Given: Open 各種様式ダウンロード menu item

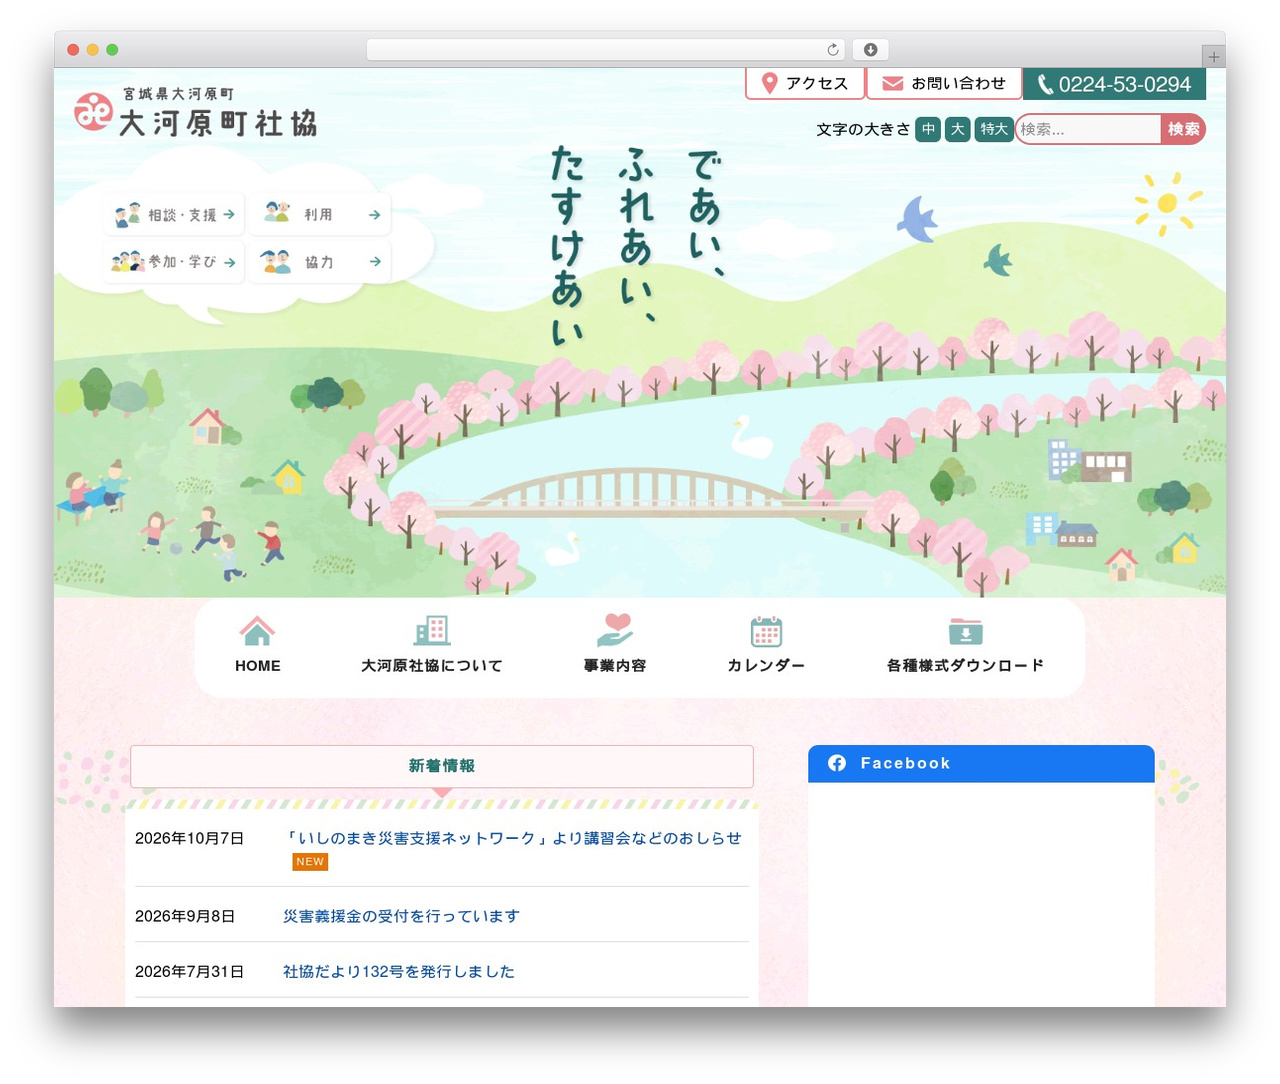Looking at the screenshot, I should 966,666.
